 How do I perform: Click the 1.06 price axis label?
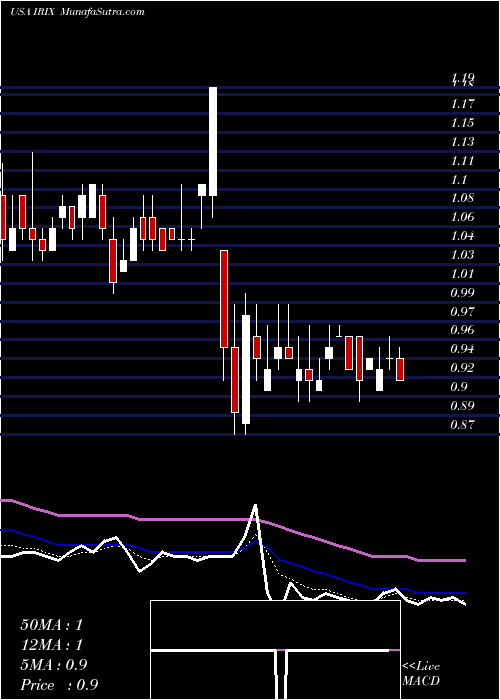(463, 217)
